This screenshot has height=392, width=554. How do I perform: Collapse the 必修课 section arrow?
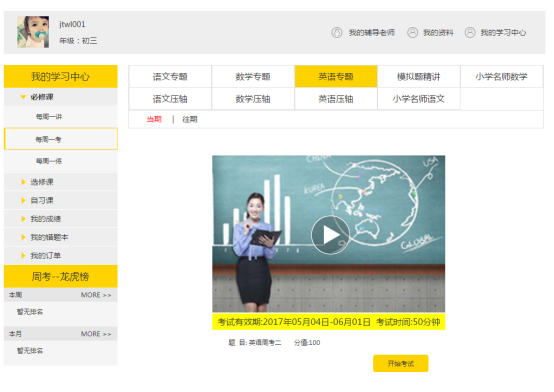click(23, 97)
